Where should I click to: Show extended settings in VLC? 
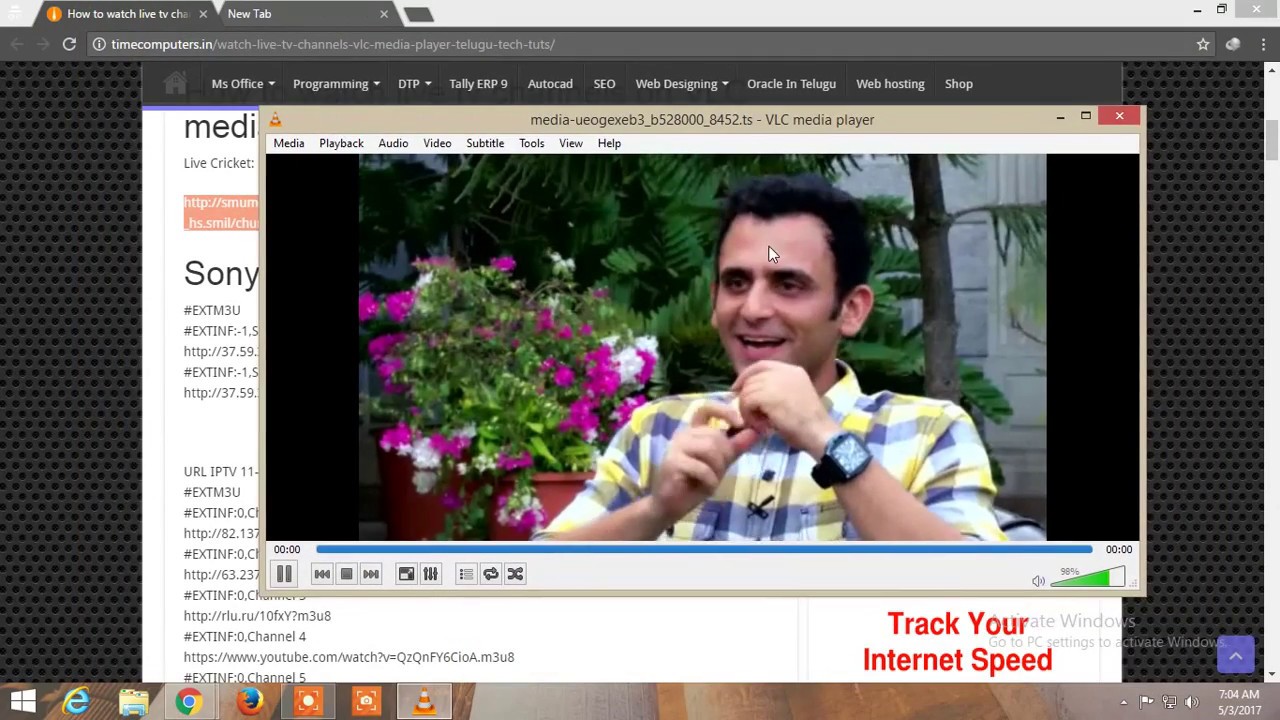coord(430,574)
